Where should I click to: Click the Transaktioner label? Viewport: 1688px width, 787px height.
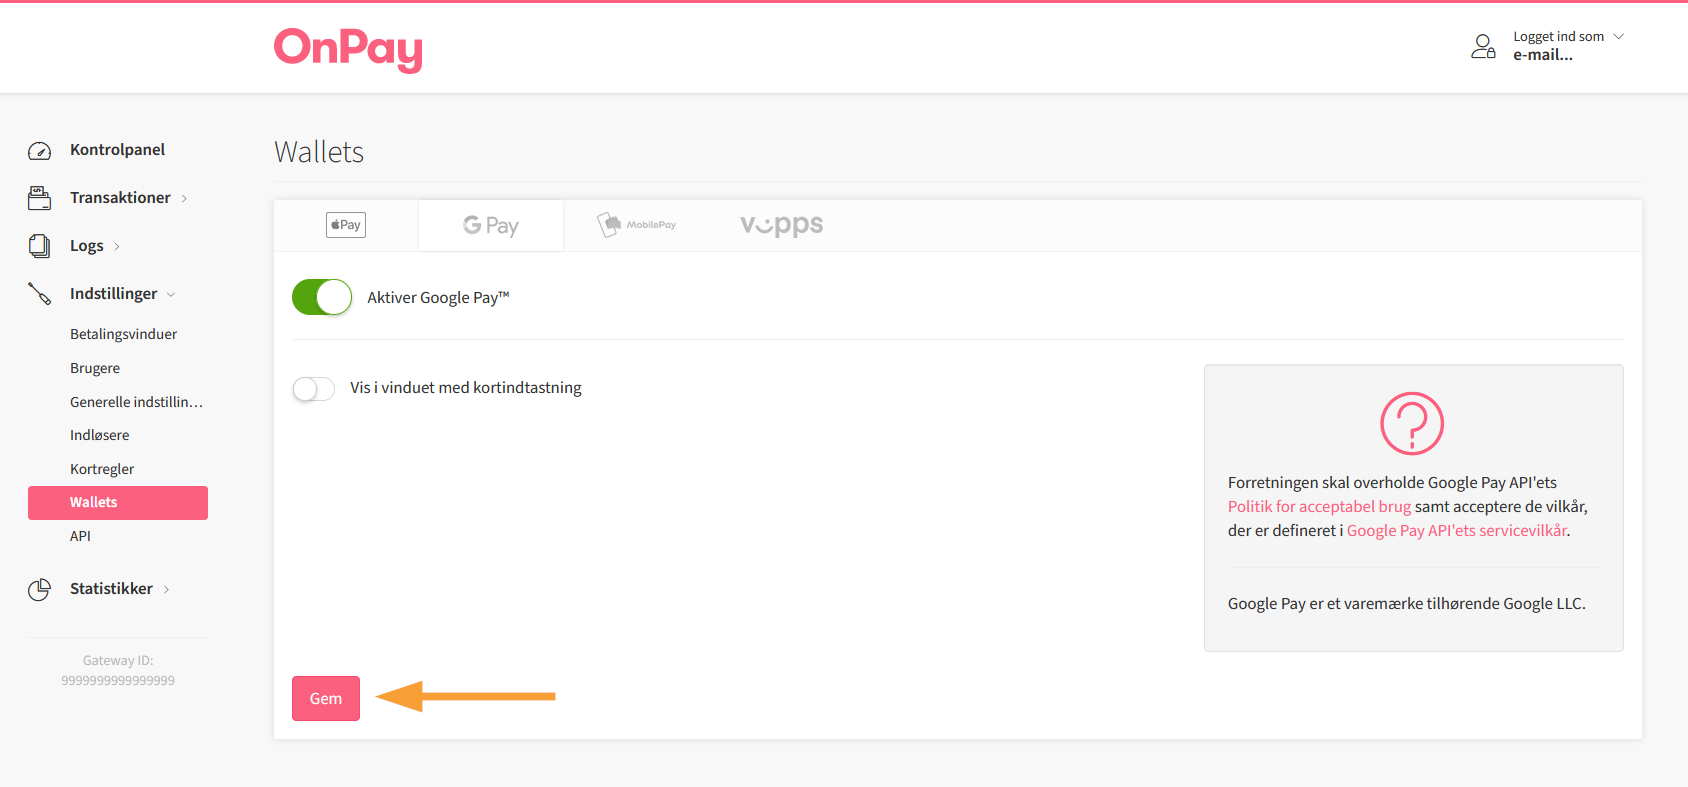[x=120, y=198]
